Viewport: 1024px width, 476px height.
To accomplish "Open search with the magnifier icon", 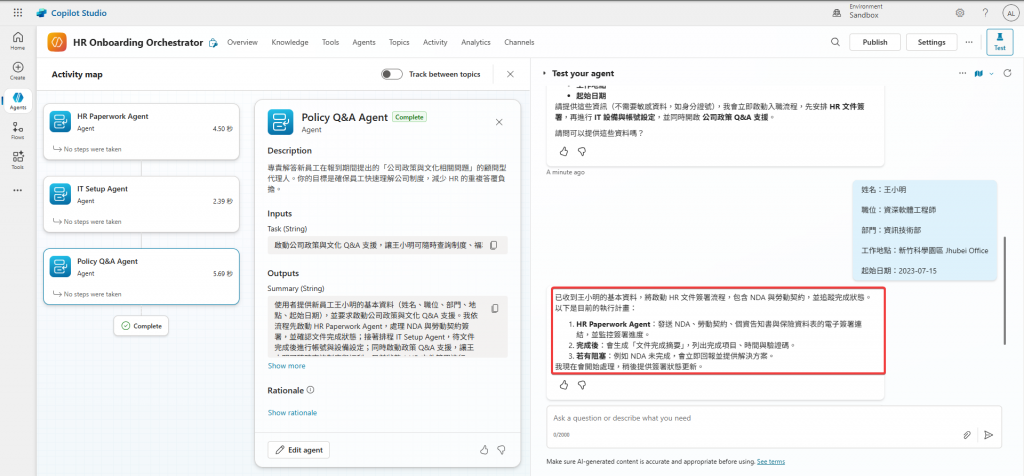I will pos(835,42).
